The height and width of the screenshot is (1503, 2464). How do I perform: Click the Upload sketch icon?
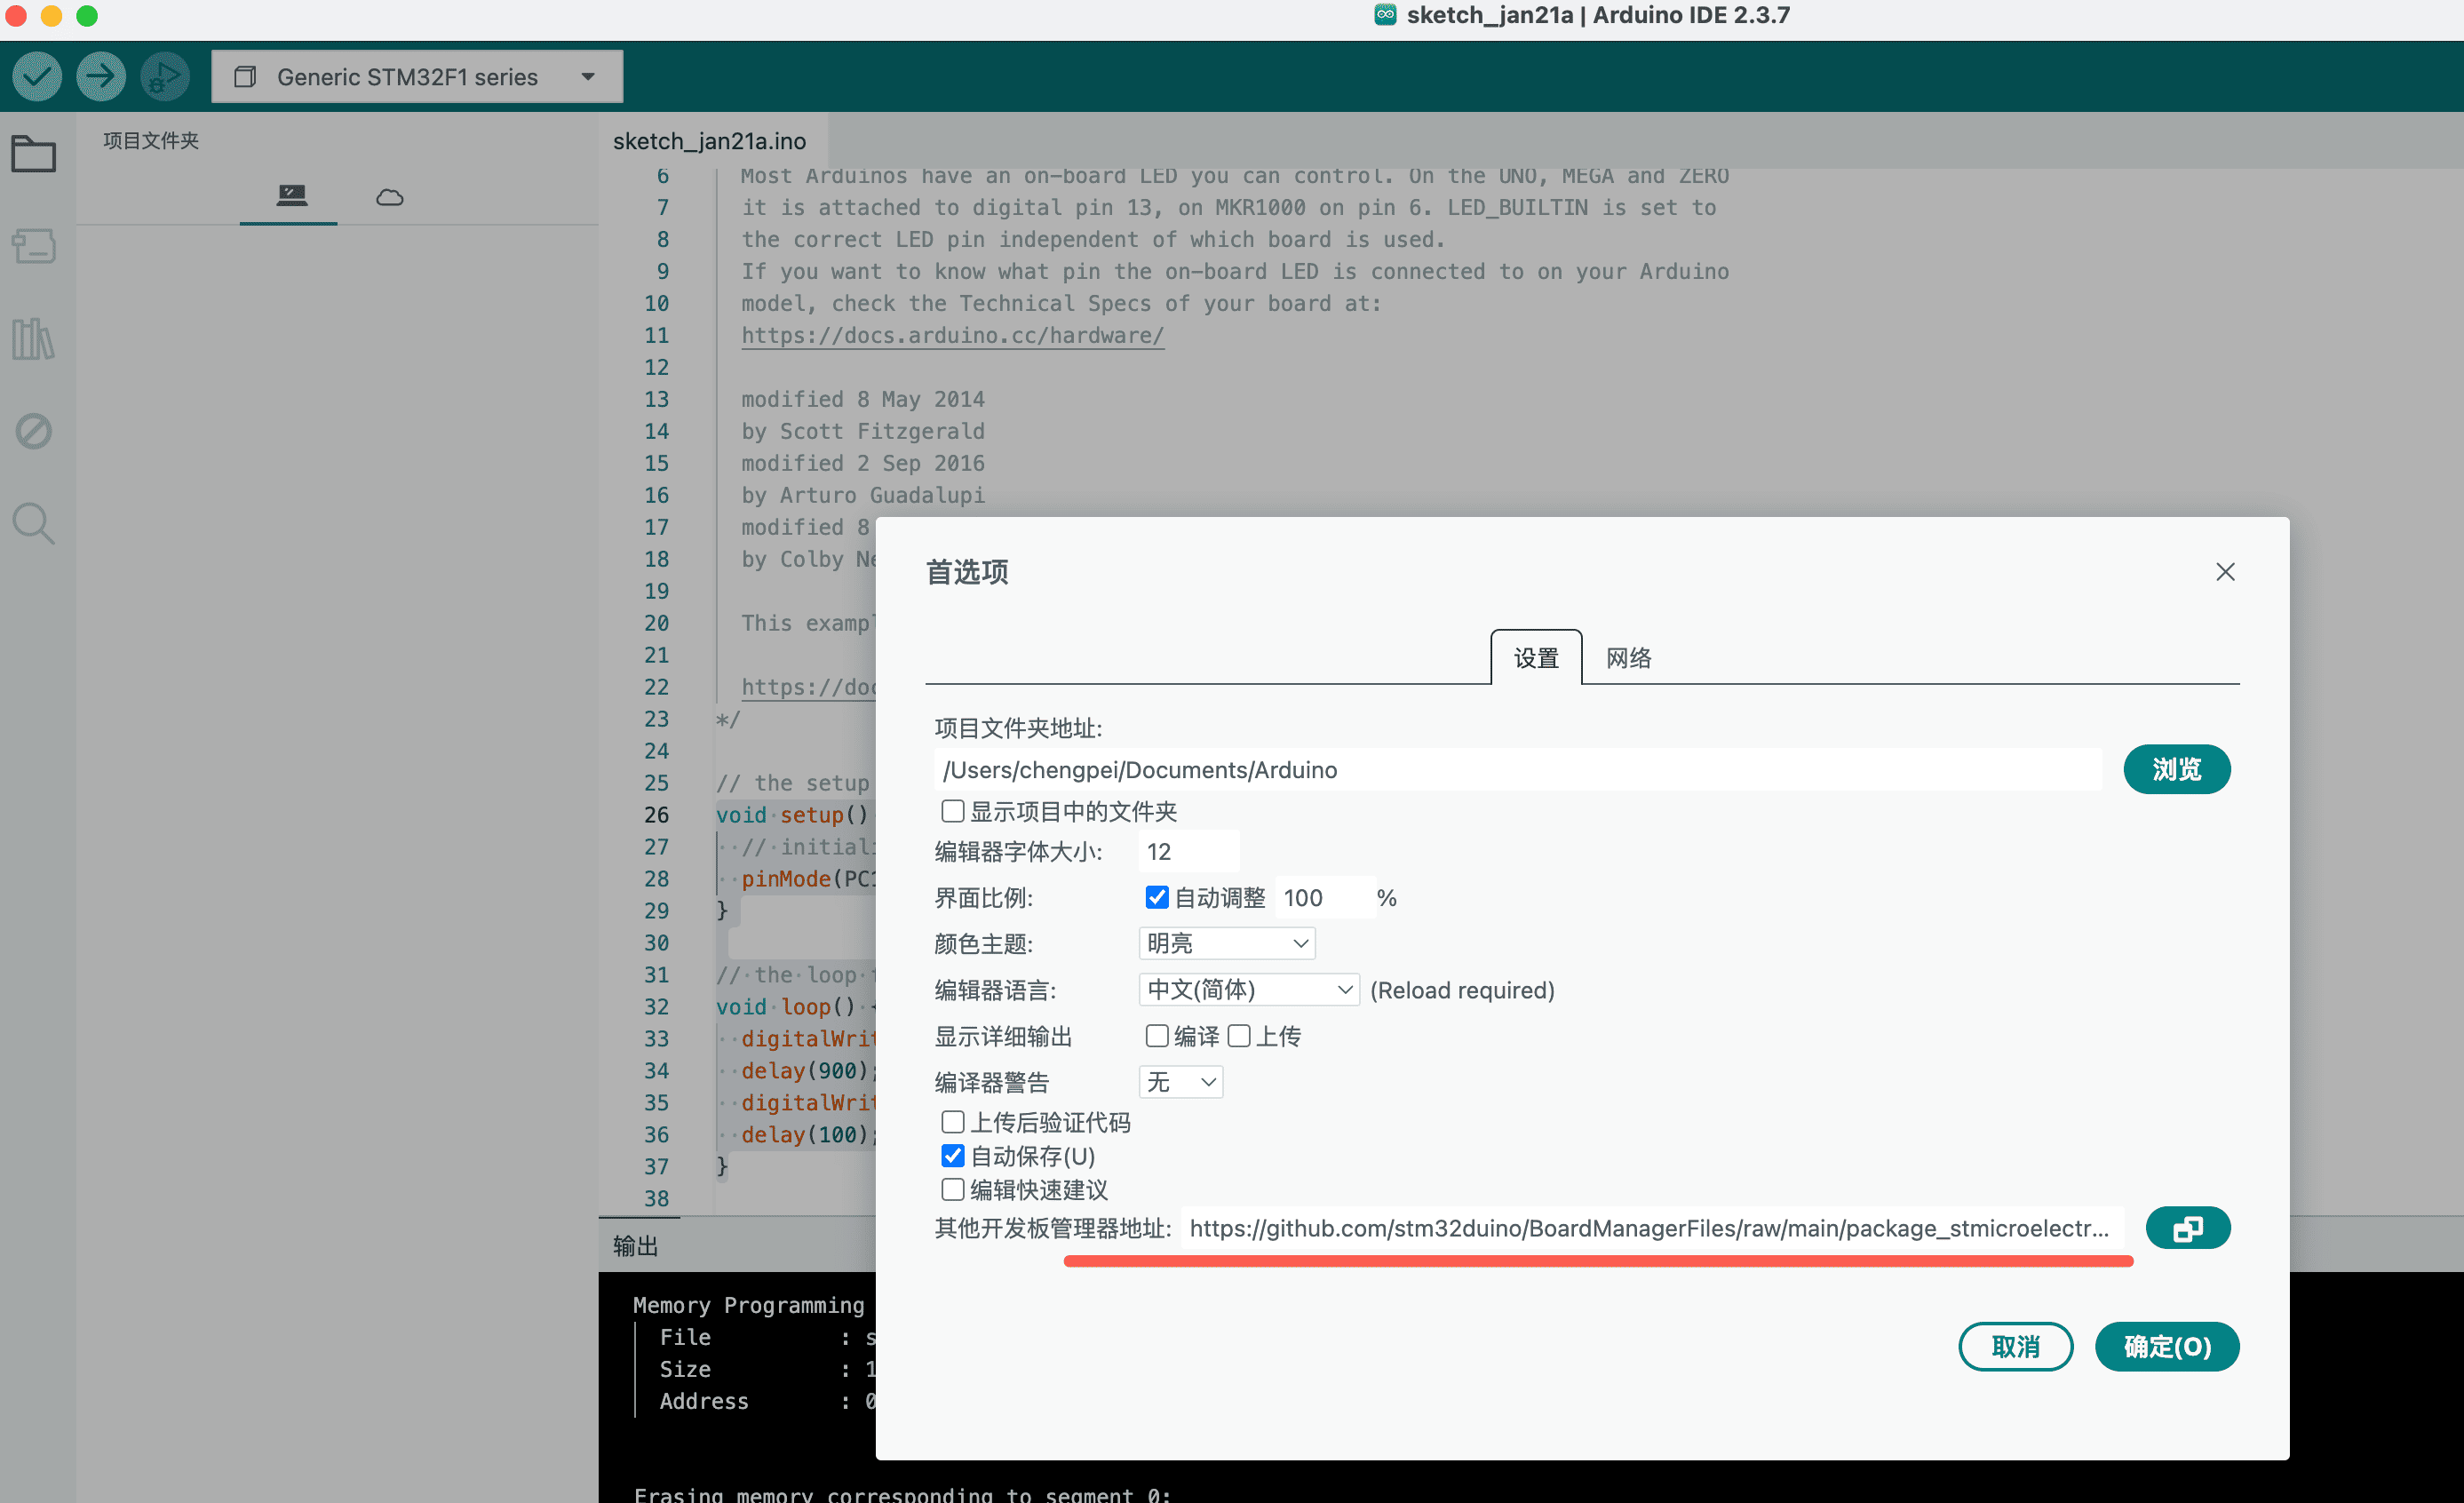(x=101, y=76)
